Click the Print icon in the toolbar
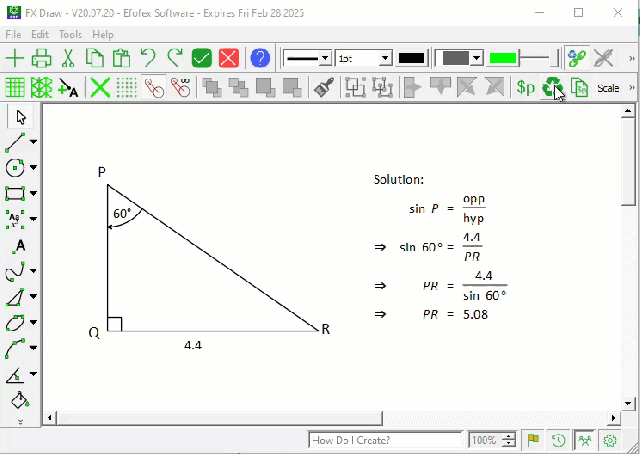640x454 pixels. pos(42,58)
